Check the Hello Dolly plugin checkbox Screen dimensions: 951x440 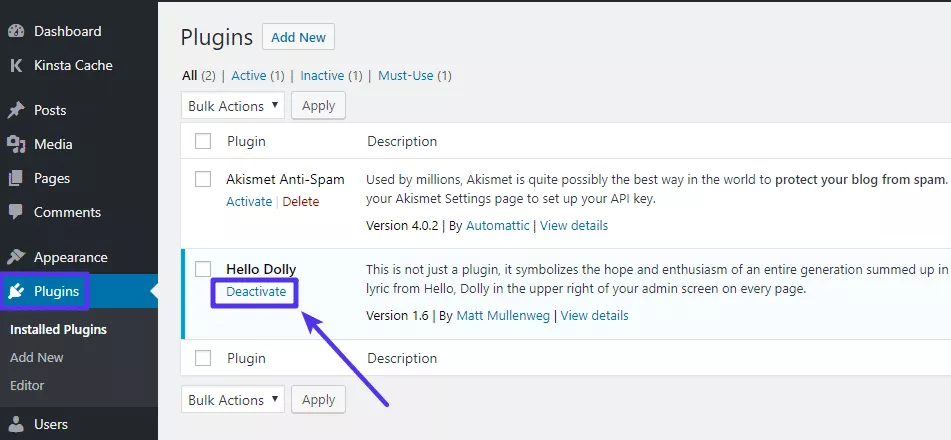[x=203, y=269]
